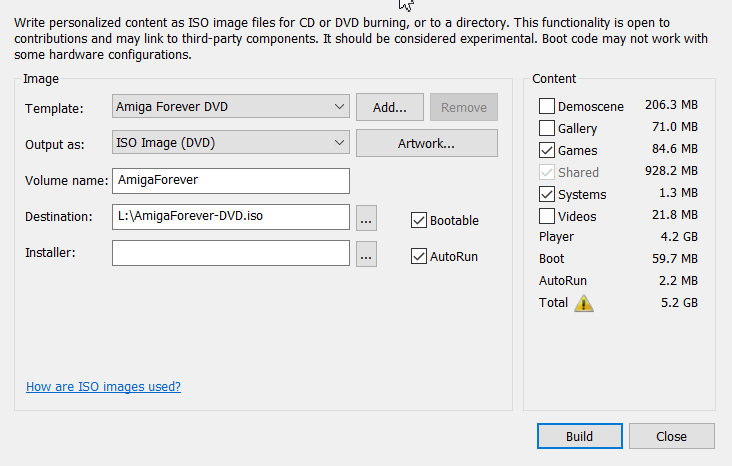Click the '928.2 MB' Shared size
The height and width of the screenshot is (466, 732).
(x=671, y=171)
